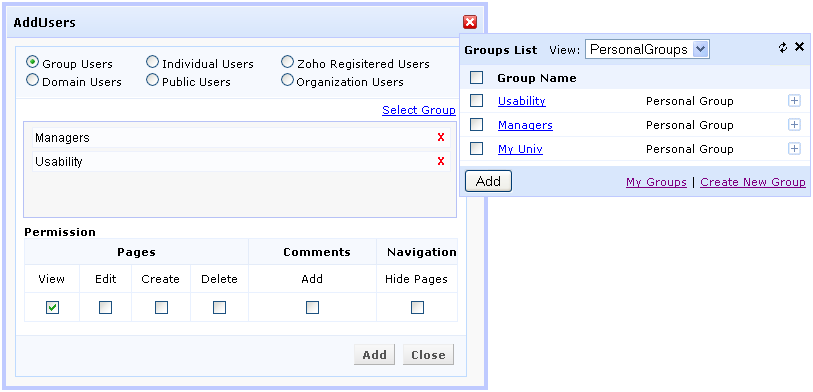Select Public Users radio button

tap(152, 80)
